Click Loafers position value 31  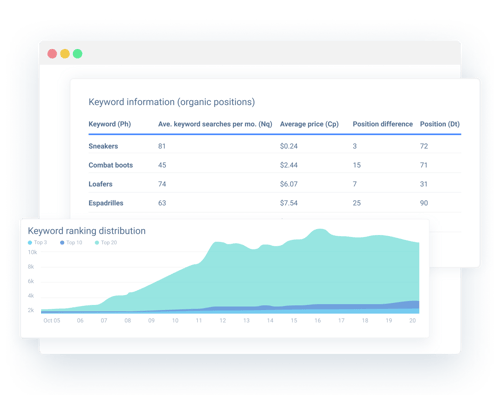424,184
